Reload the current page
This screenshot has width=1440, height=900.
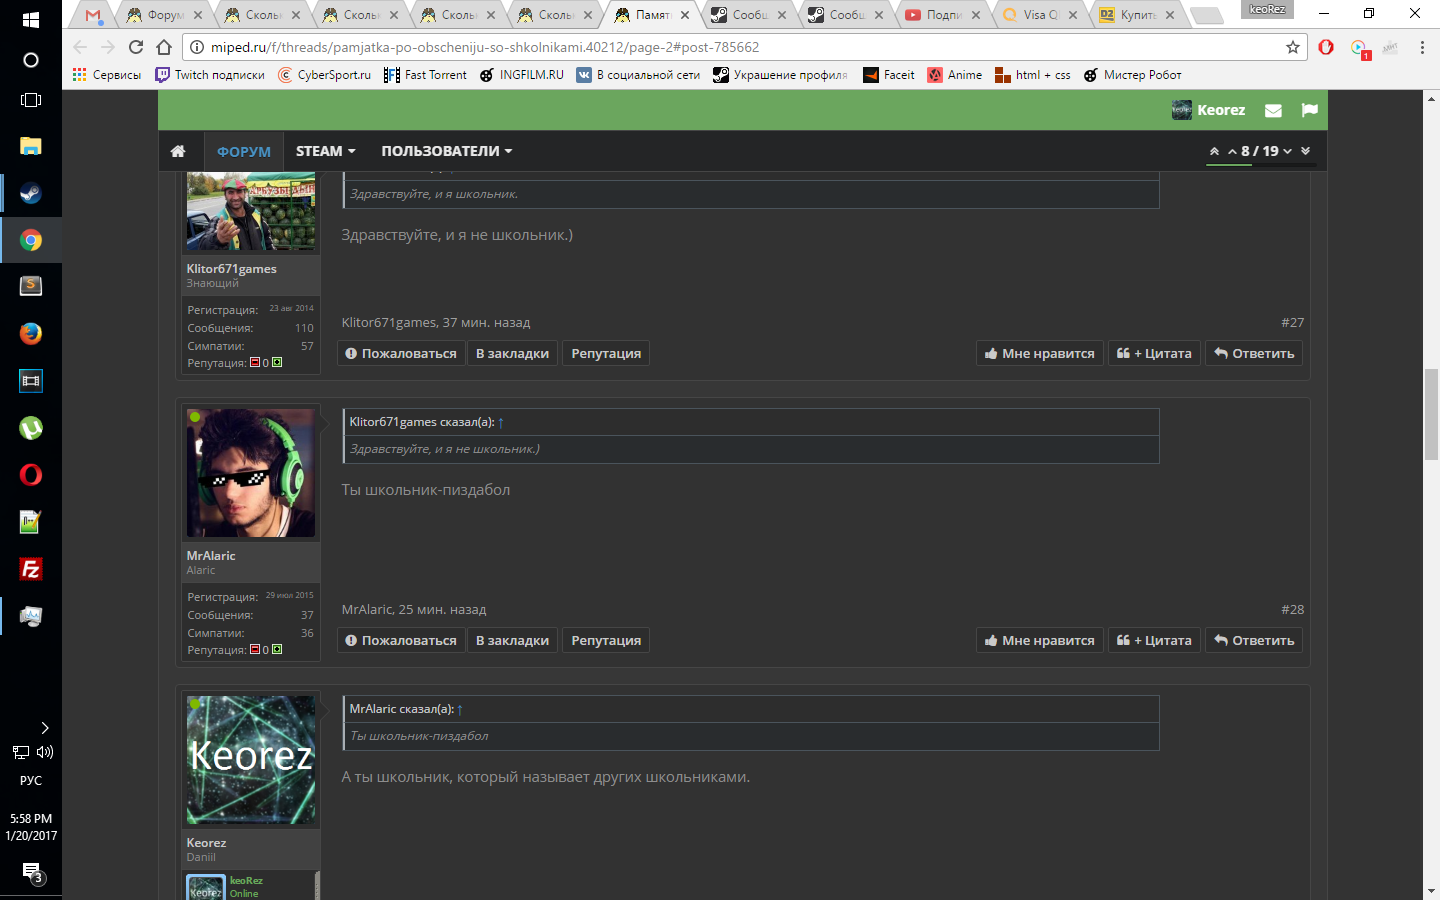click(136, 47)
